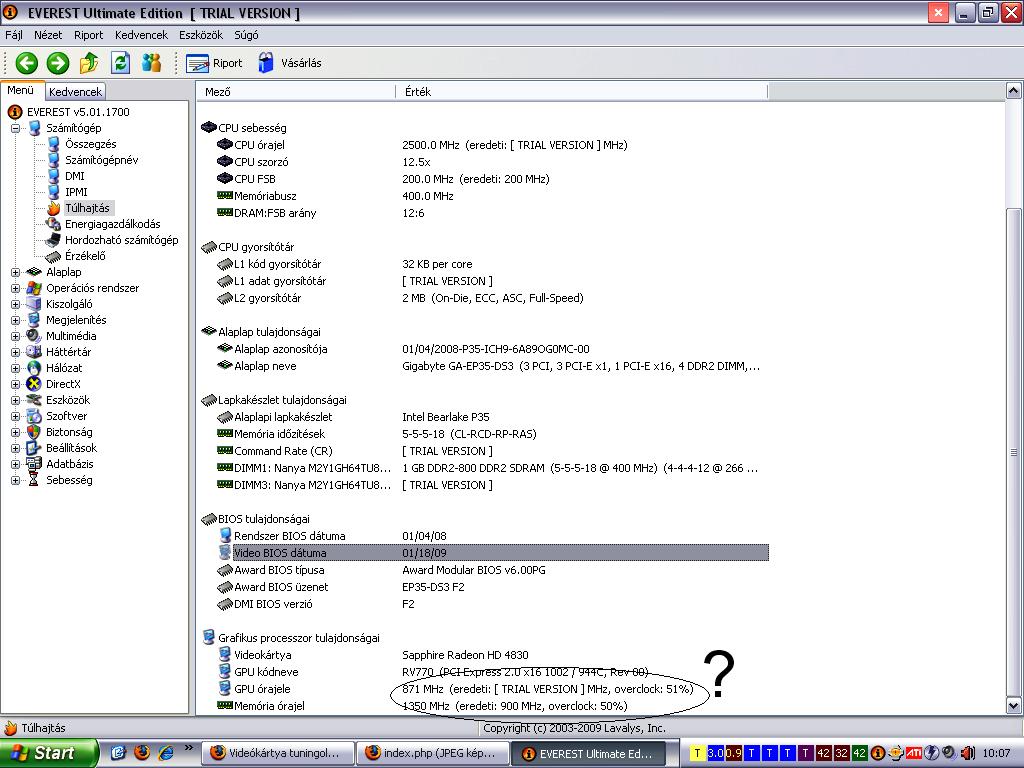
Task: Open the Windows Start button
Action: pyautogui.click(x=49, y=753)
